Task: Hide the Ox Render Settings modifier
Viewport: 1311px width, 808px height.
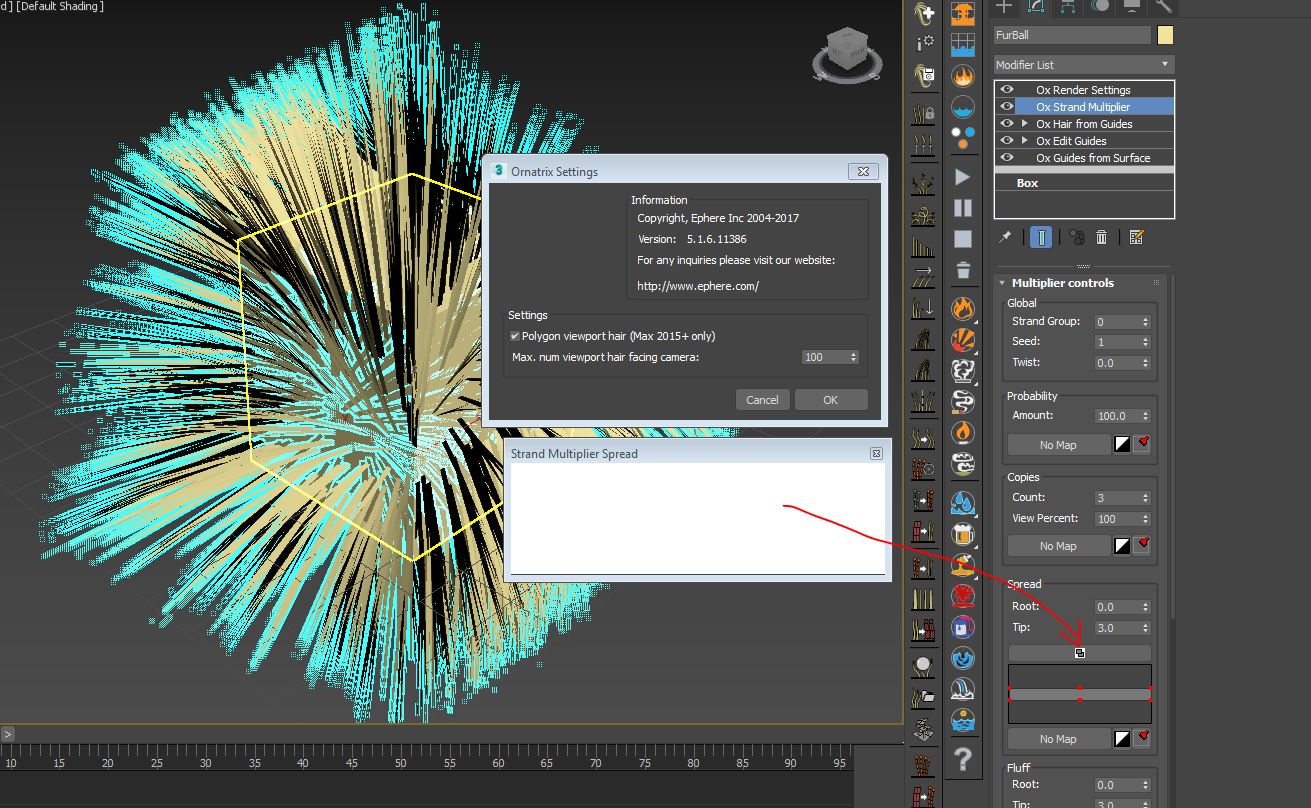Action: tap(1007, 90)
